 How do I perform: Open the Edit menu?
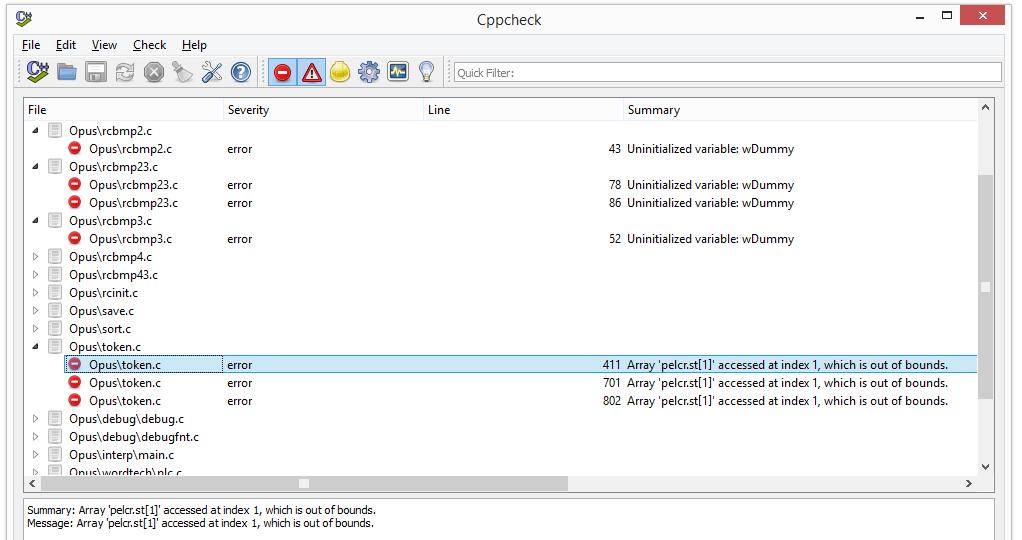point(66,45)
